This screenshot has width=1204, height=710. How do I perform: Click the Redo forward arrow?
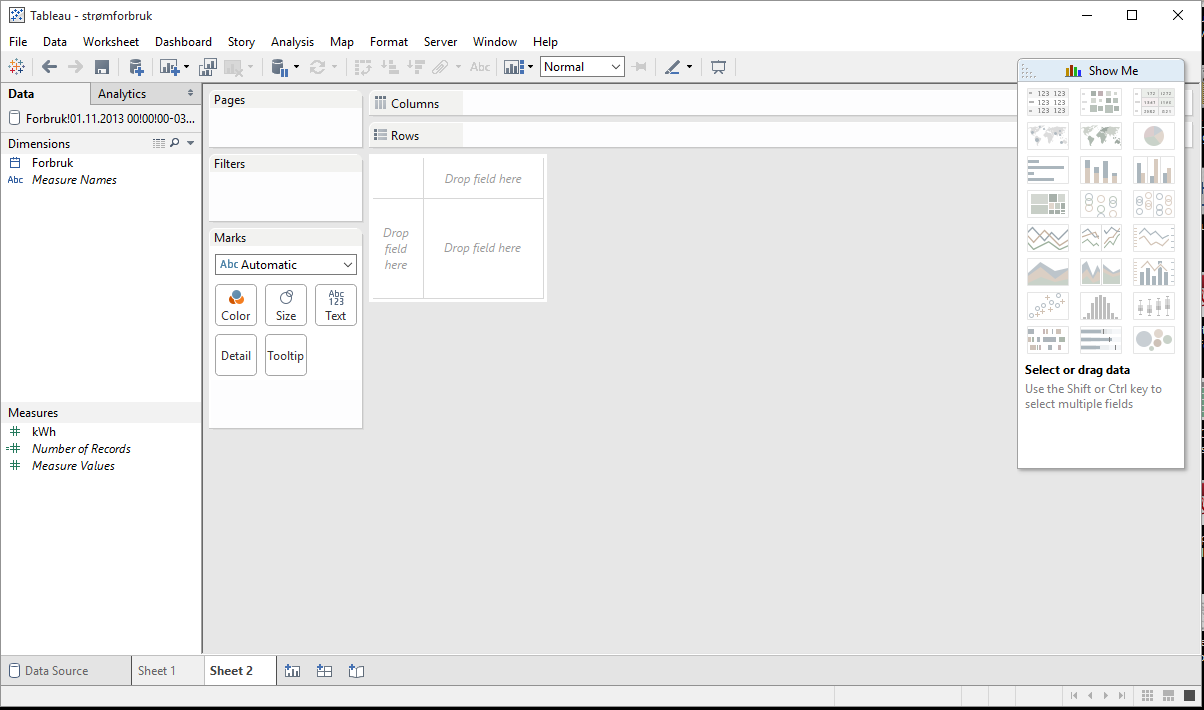pos(75,67)
